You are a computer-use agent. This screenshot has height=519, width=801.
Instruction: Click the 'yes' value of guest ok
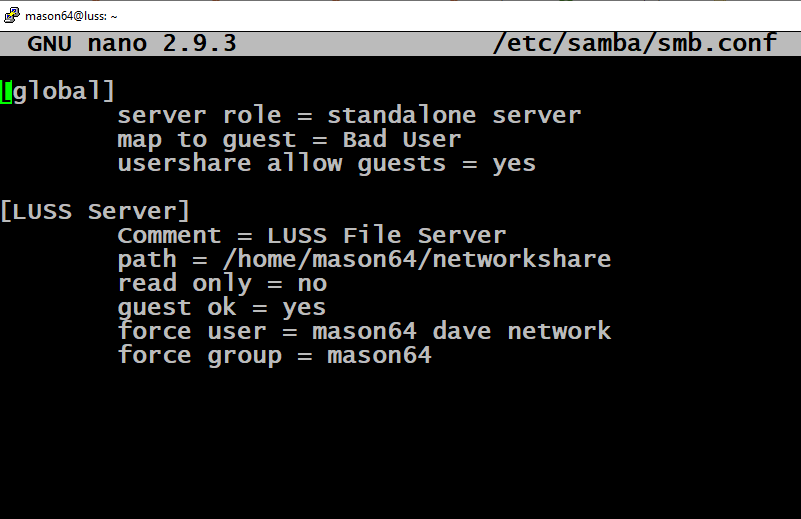coord(304,308)
